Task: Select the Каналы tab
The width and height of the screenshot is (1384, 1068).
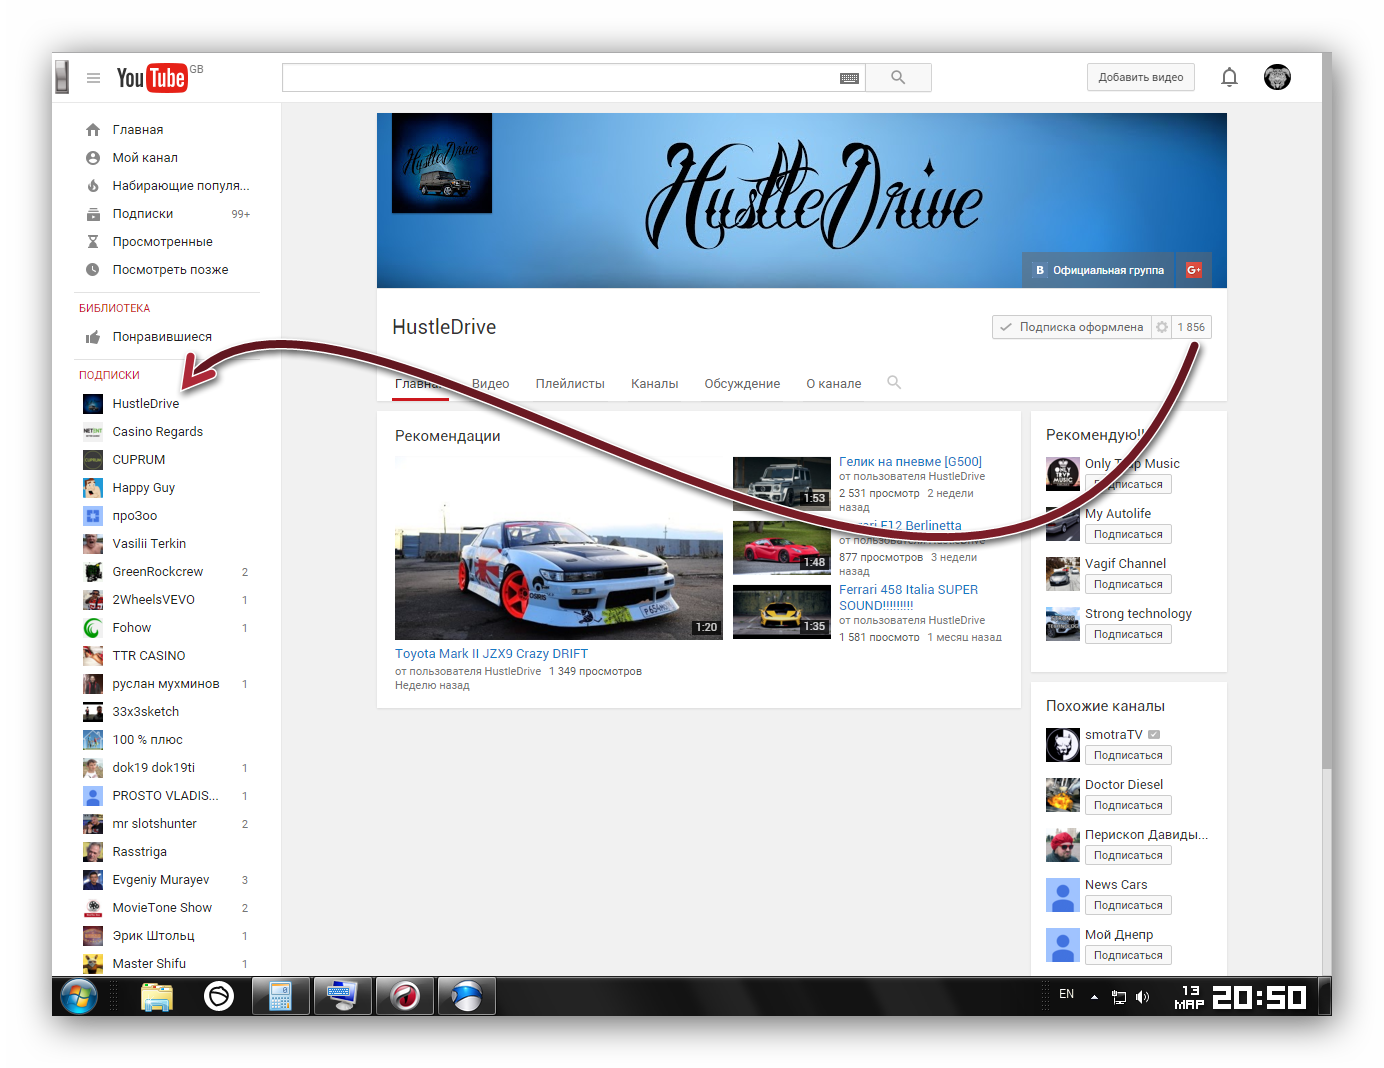Action: coord(654,384)
